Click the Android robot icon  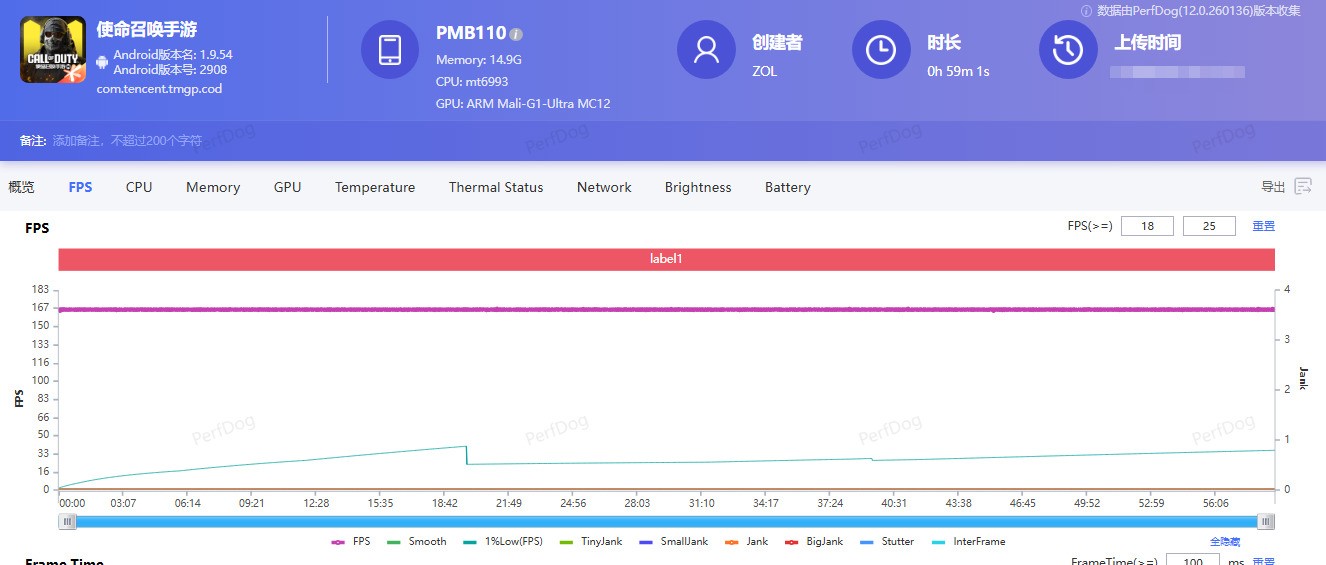tap(102, 62)
